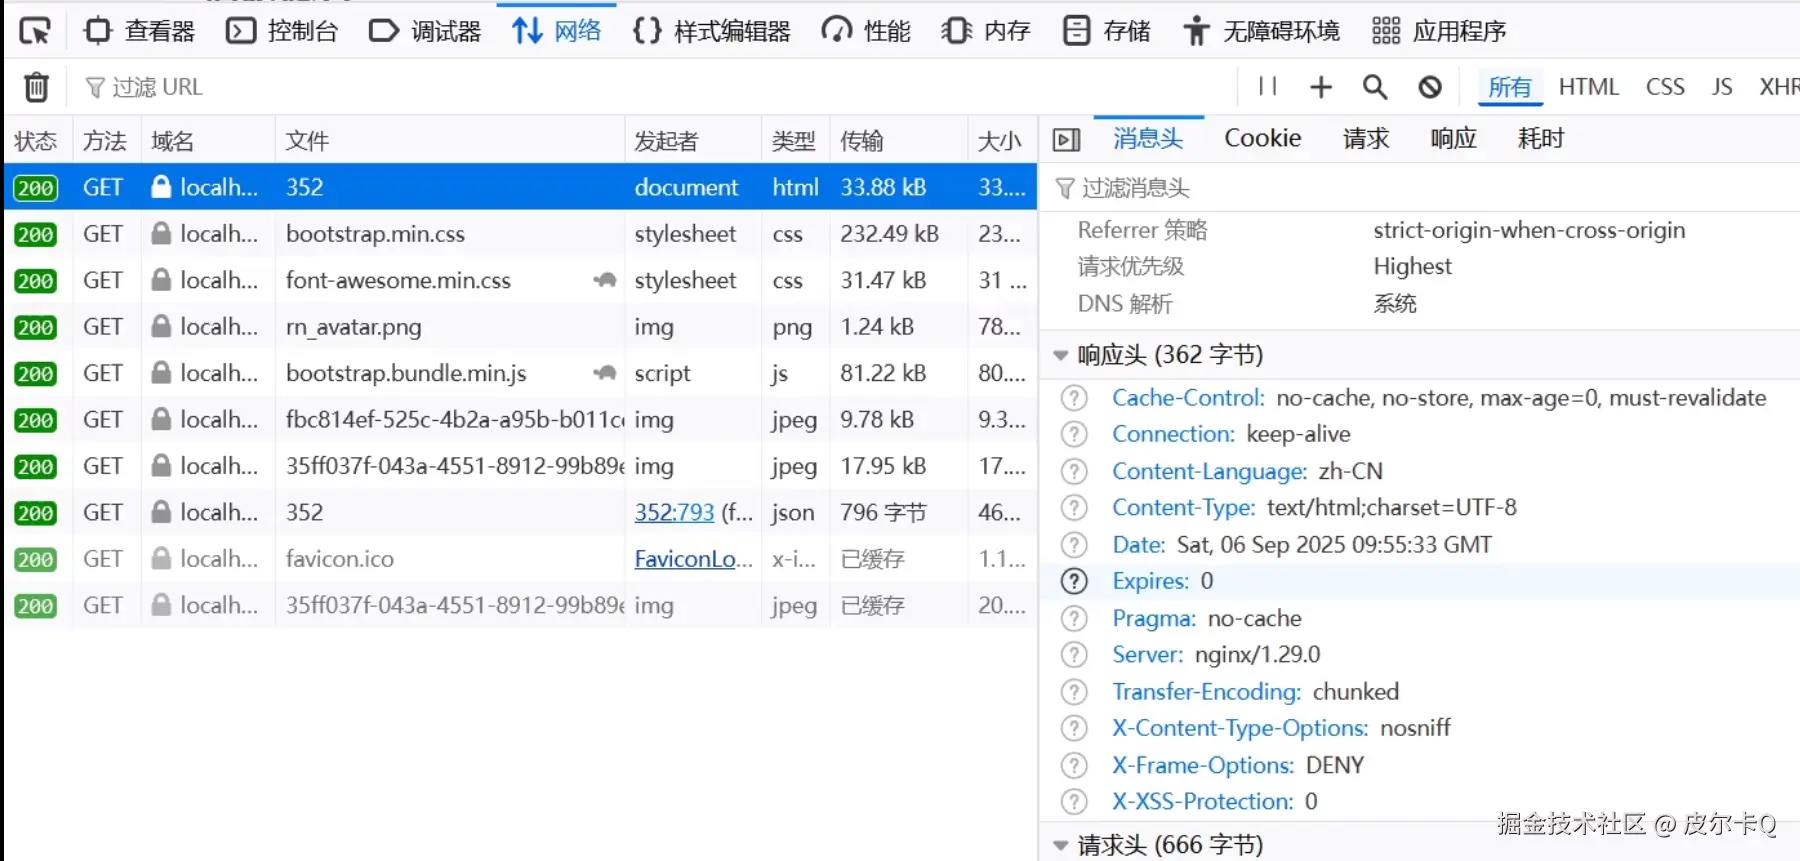Screen dimensions: 1800x861
Task: Collapse the 请求头 section
Action: 1060,845
